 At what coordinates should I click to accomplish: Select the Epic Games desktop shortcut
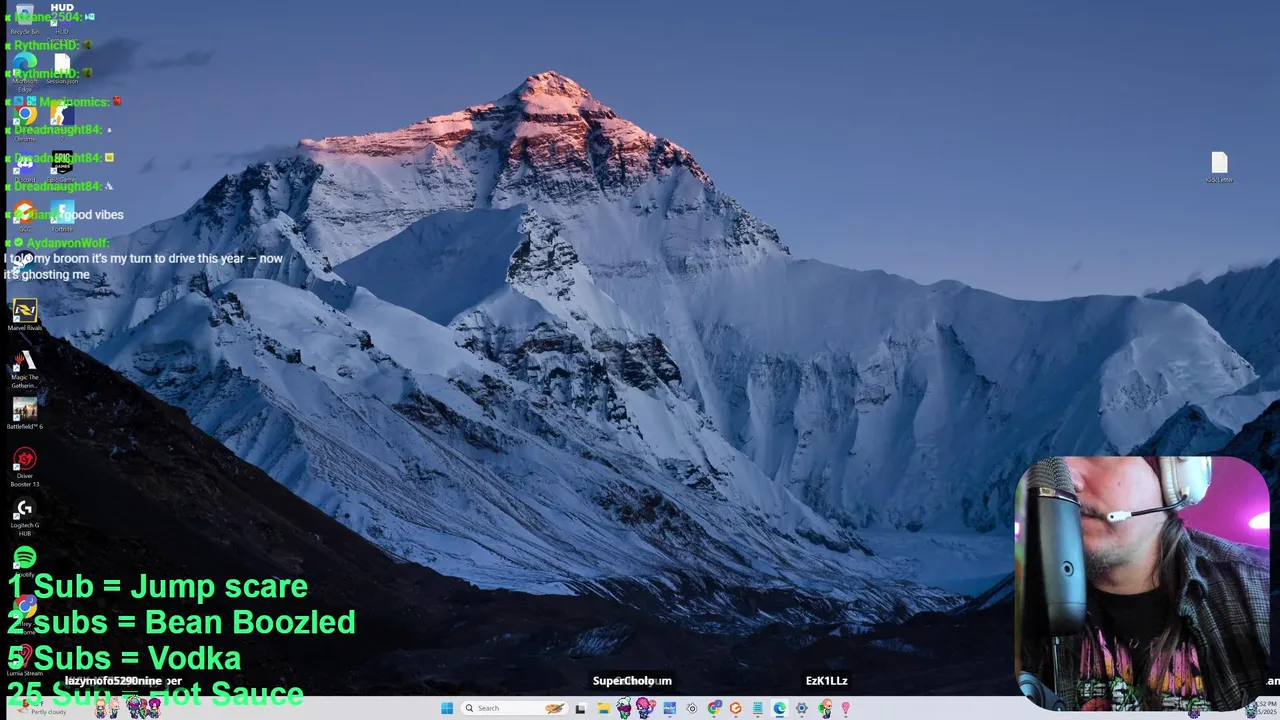pos(62,166)
